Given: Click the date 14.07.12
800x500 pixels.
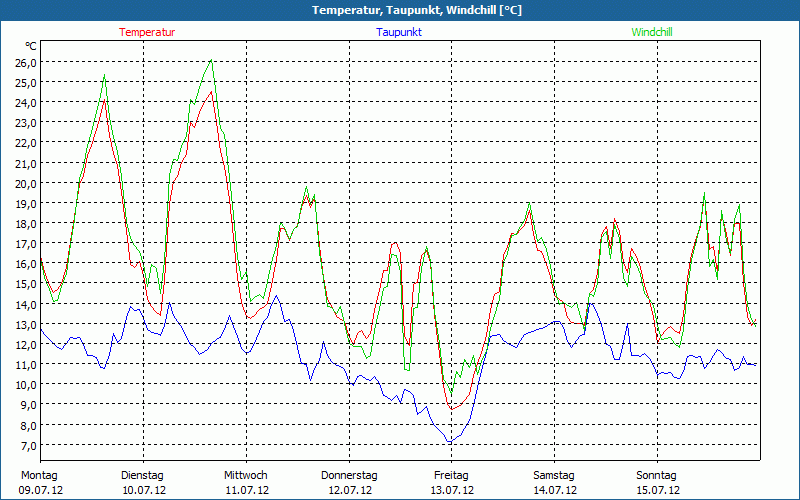Looking at the screenshot, I should (x=555, y=490).
